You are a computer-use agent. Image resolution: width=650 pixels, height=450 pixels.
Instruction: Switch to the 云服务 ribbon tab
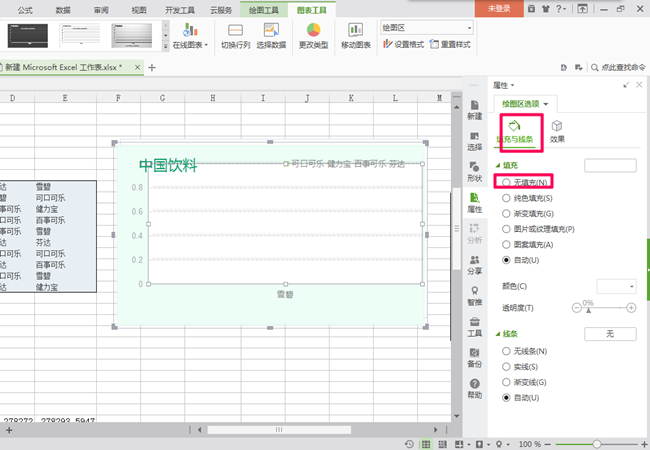pos(221,10)
